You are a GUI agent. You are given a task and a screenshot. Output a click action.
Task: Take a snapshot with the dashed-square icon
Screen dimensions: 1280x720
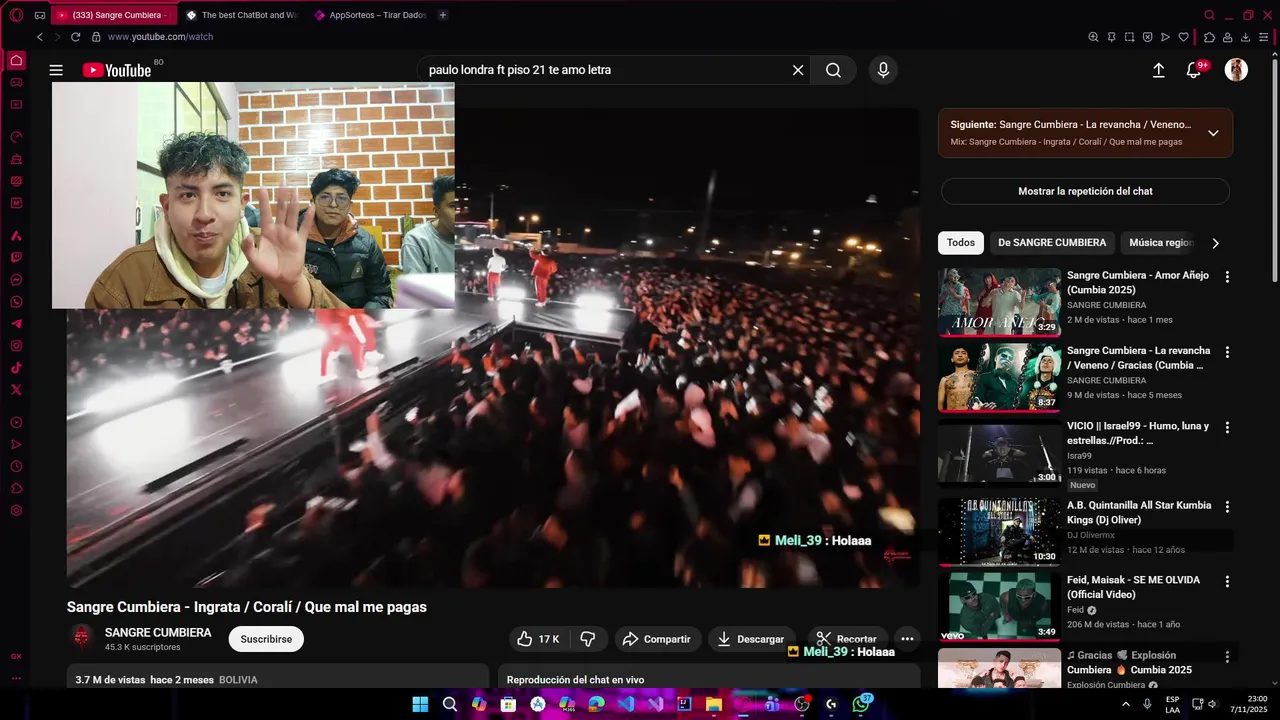click(1129, 37)
